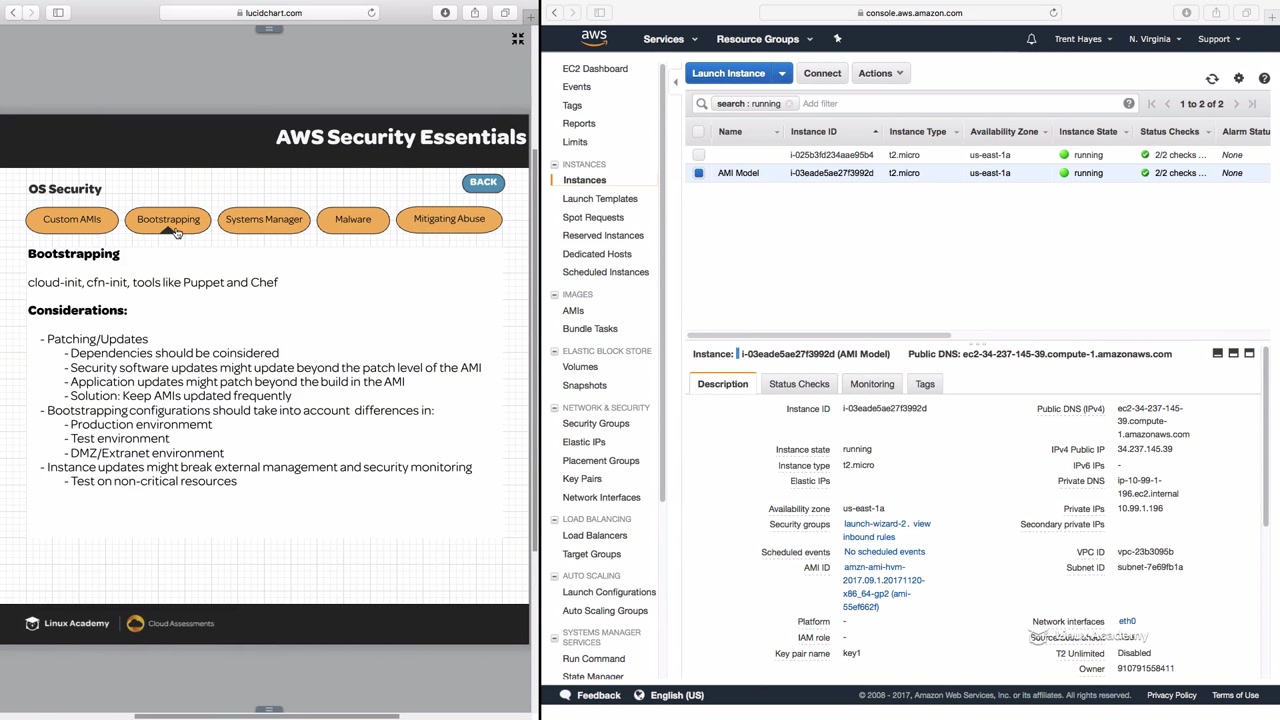Collapse the INSTANCES sidebar section
The width and height of the screenshot is (1280, 720).
(x=554, y=164)
